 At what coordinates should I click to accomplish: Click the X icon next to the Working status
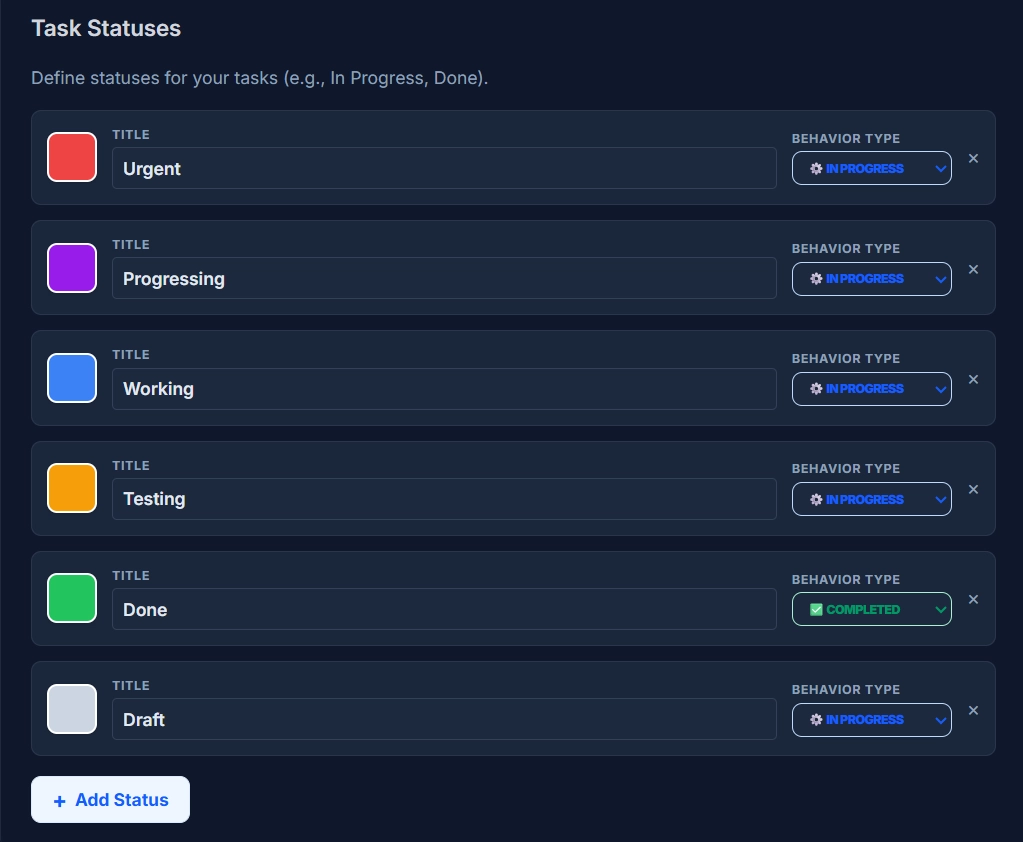point(973,379)
